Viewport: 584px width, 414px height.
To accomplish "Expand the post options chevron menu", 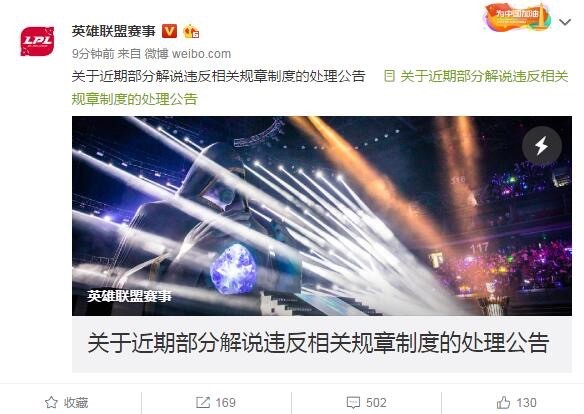I will pyautogui.click(x=565, y=22).
